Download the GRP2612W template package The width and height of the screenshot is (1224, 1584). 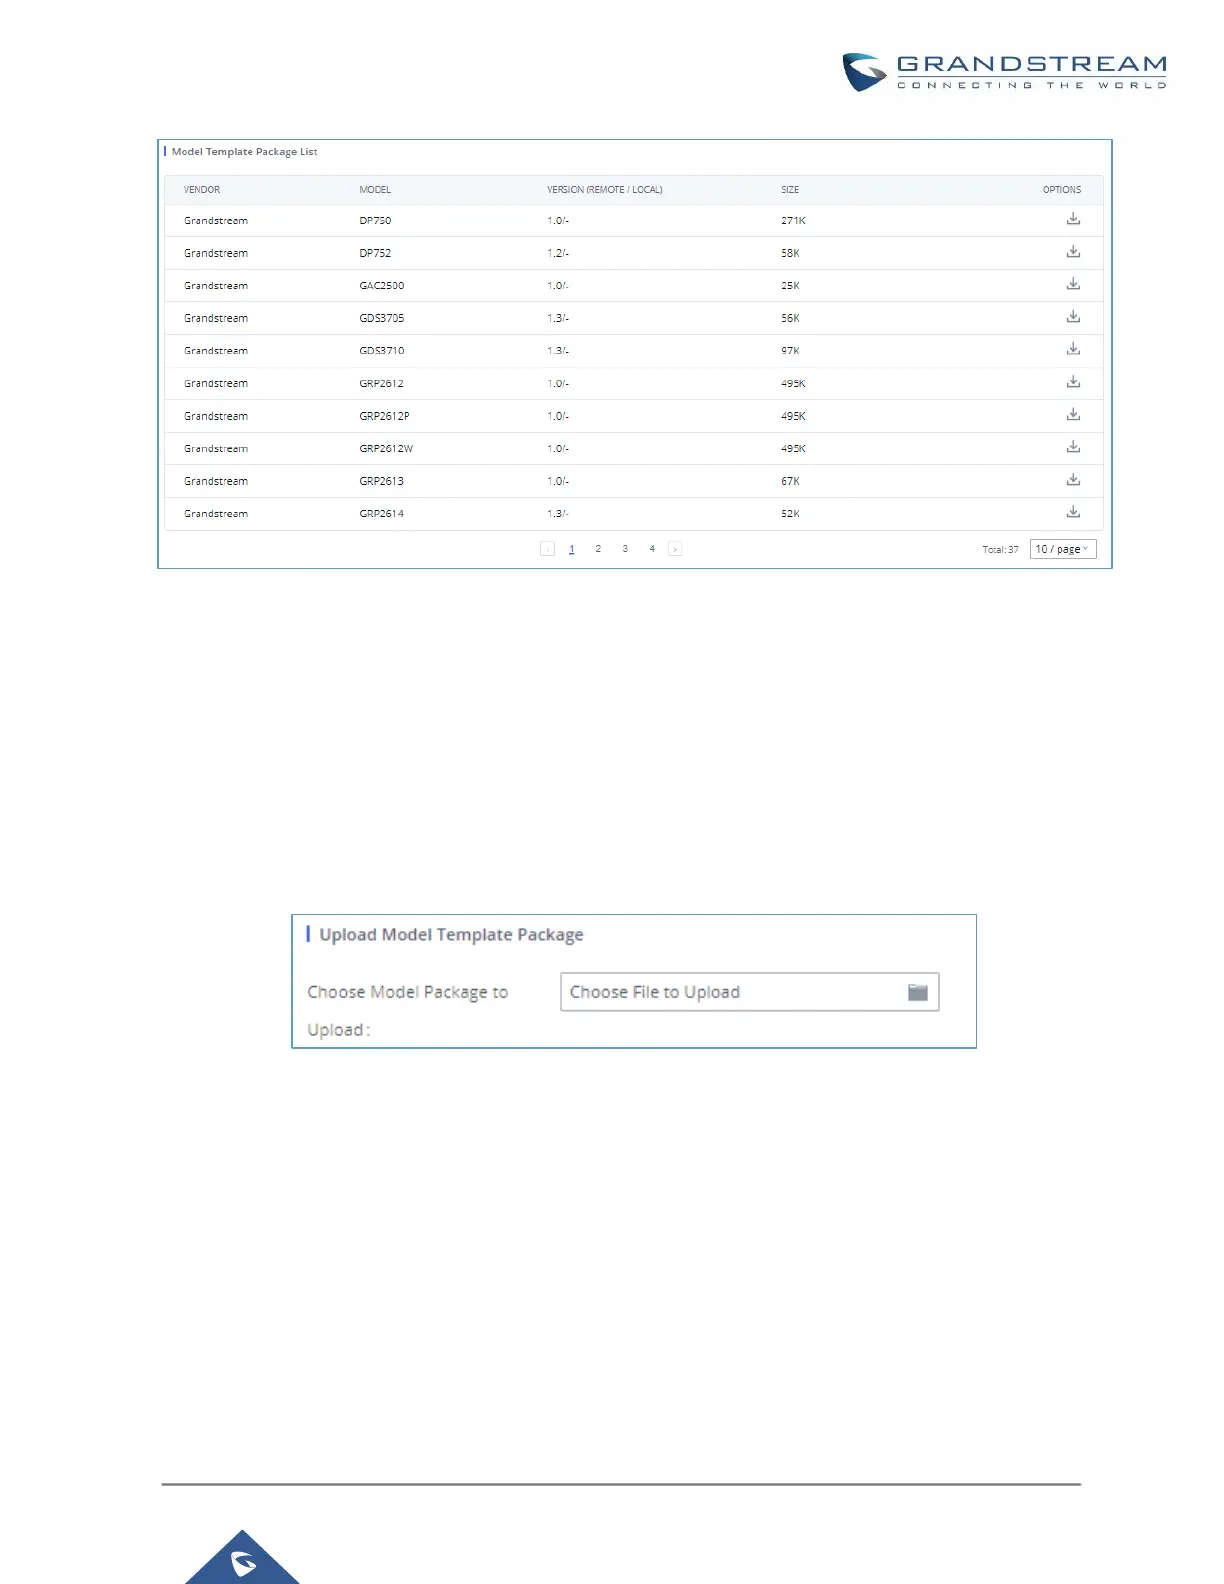click(1073, 447)
